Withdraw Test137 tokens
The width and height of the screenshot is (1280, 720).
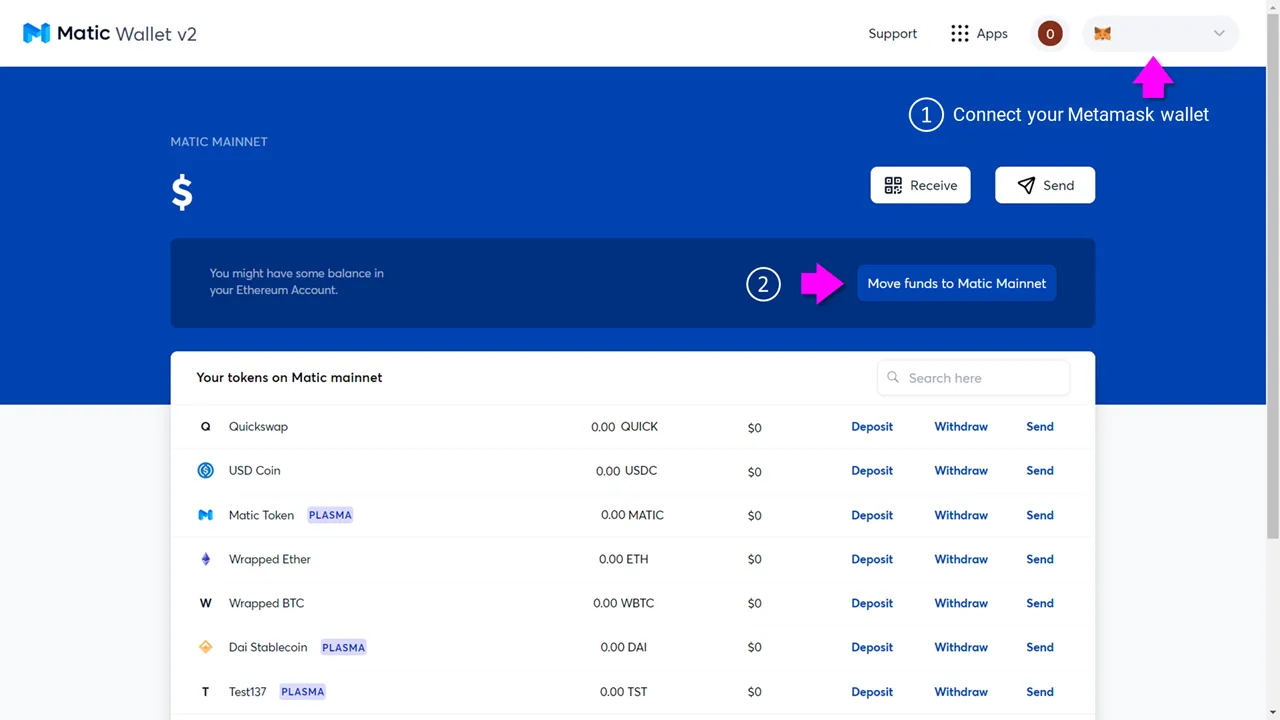click(961, 692)
